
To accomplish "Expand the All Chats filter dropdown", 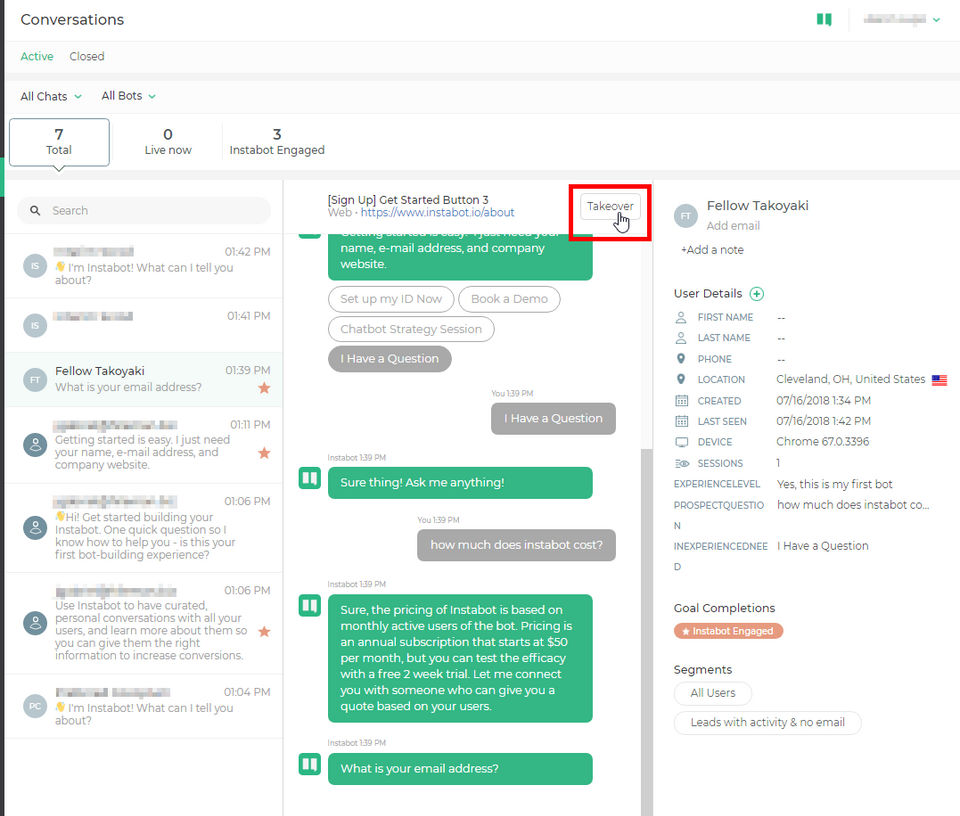I will point(51,96).
